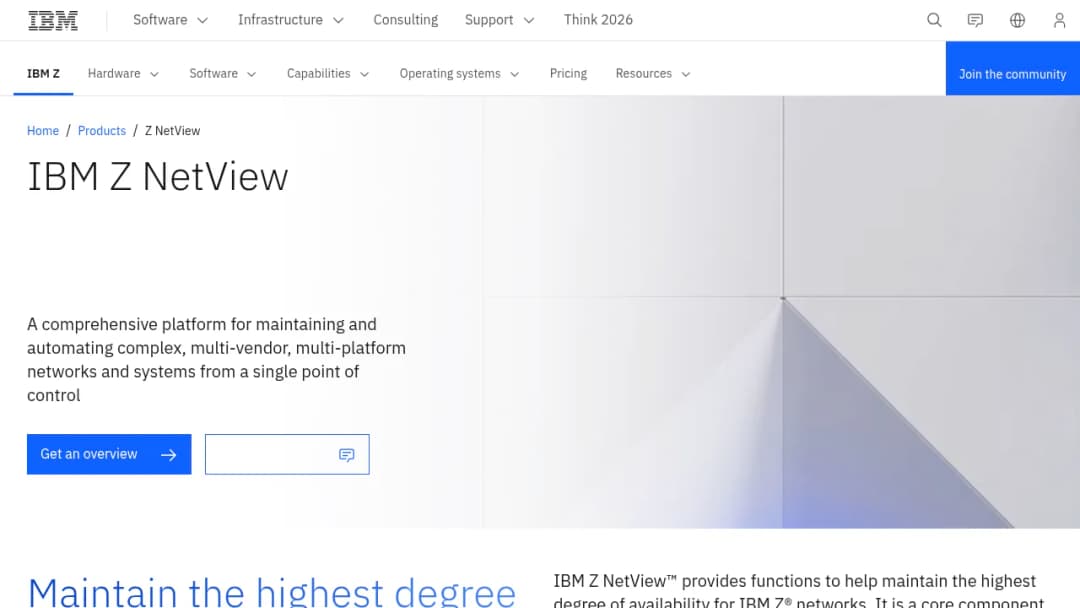Open the Pricing tab
The image size is (1080, 608).
(x=568, y=74)
